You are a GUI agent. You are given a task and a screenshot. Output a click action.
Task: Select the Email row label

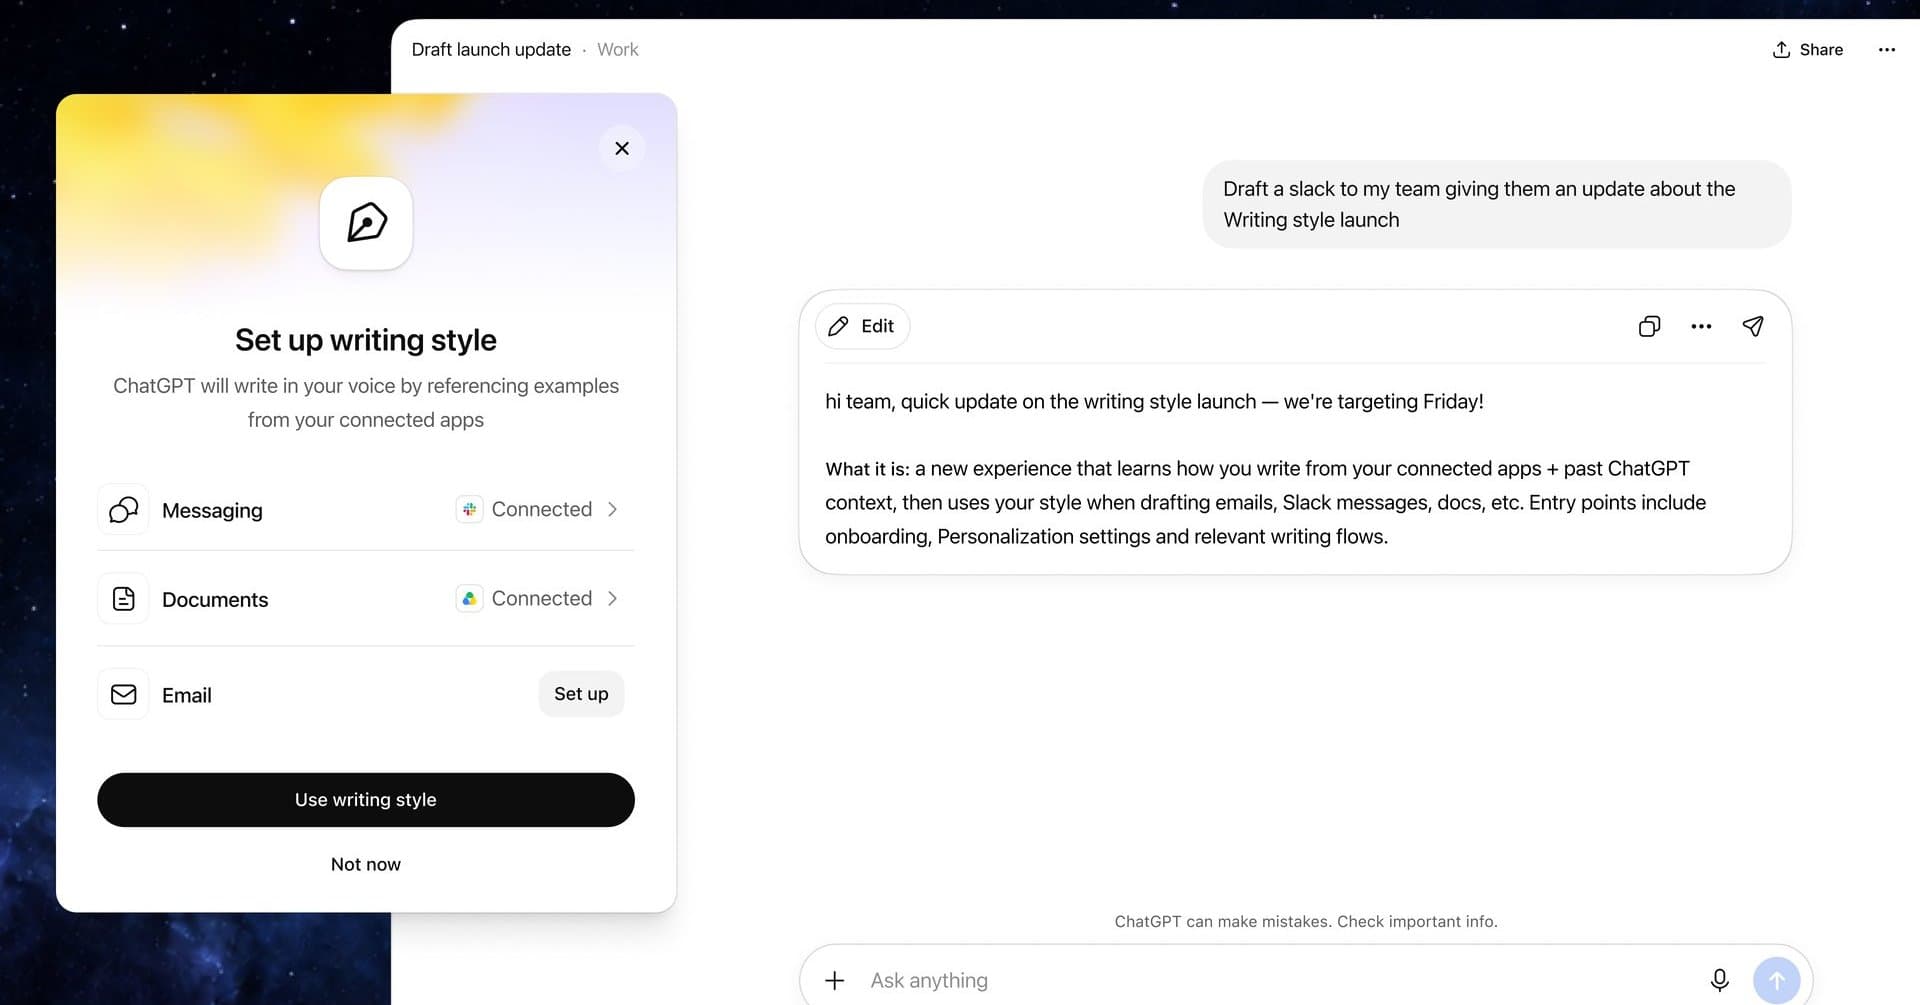(187, 695)
